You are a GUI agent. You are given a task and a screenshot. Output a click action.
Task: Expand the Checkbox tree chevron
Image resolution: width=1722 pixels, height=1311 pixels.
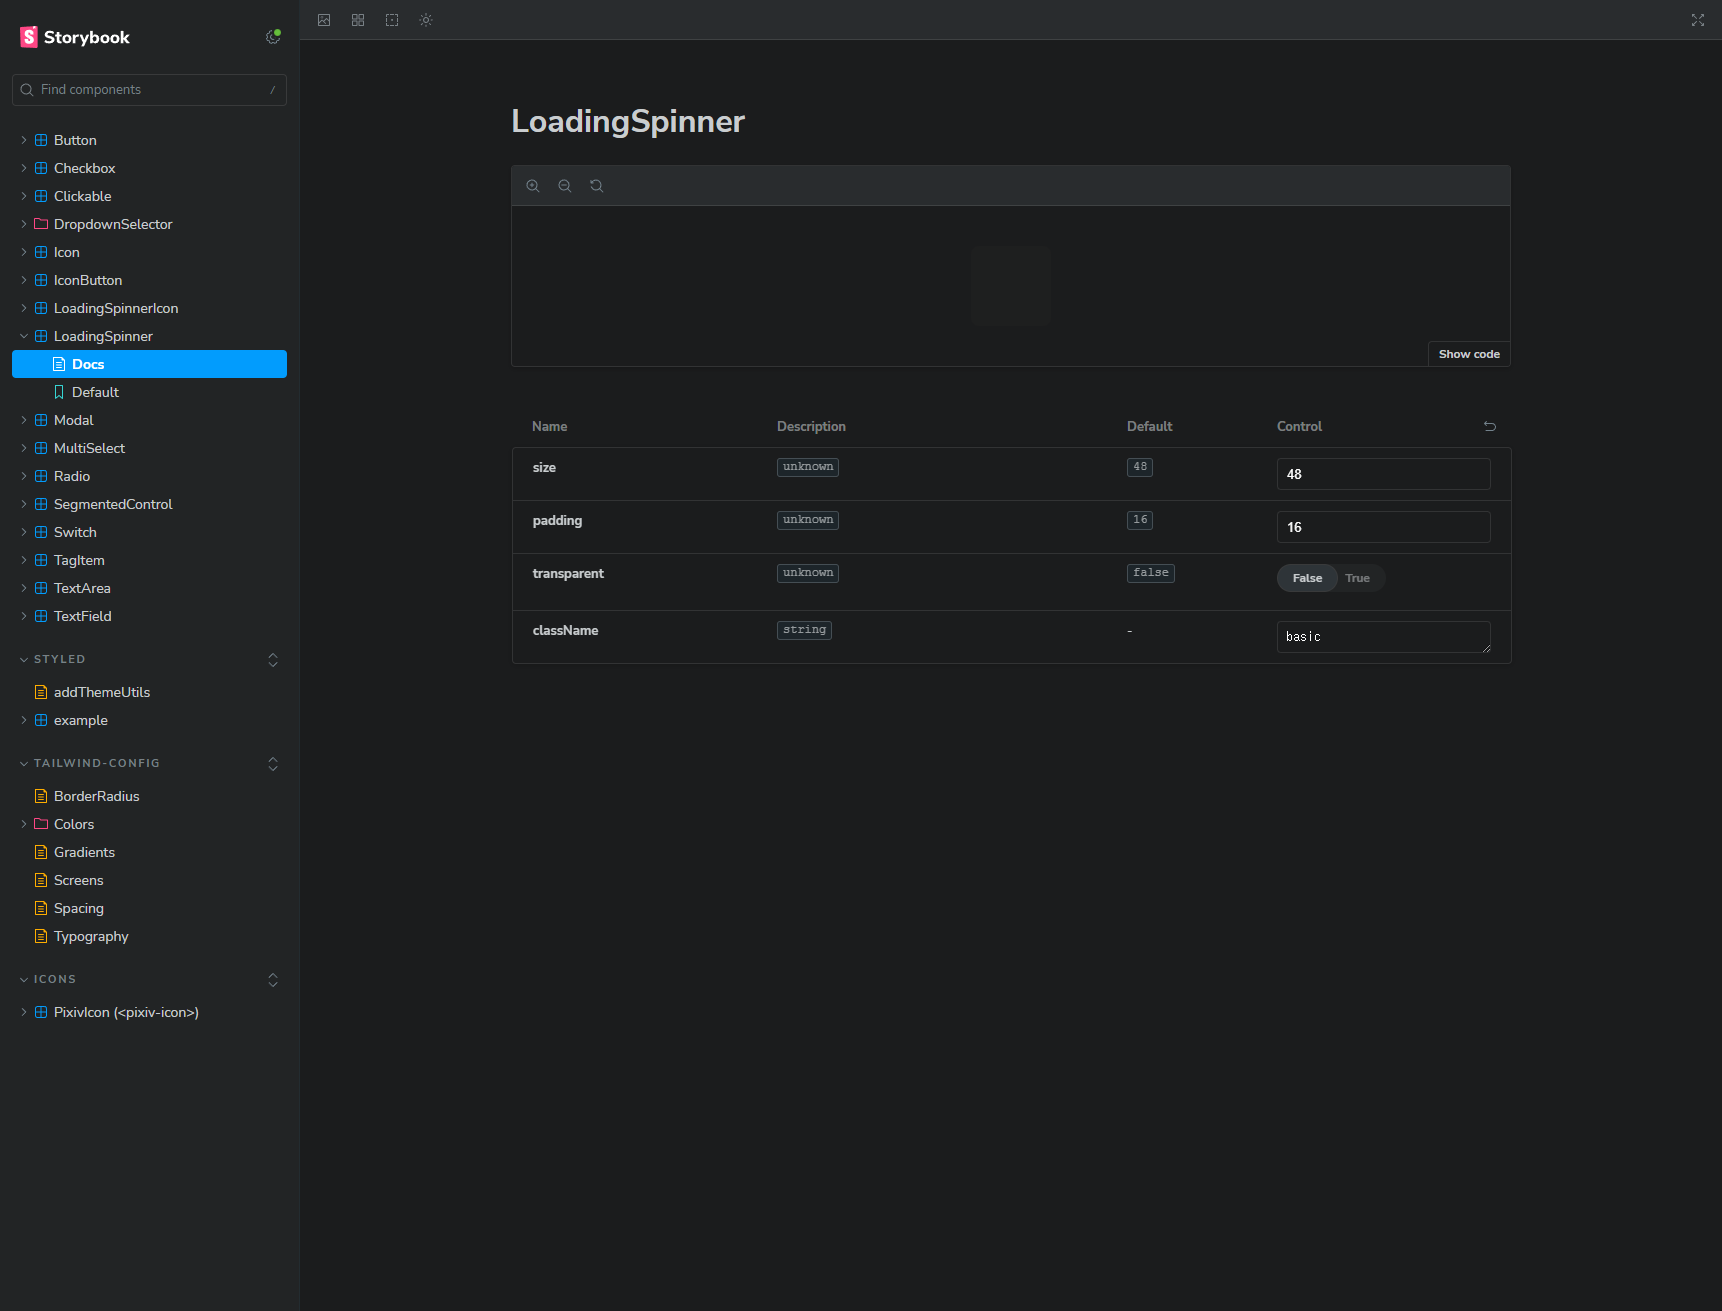24,168
